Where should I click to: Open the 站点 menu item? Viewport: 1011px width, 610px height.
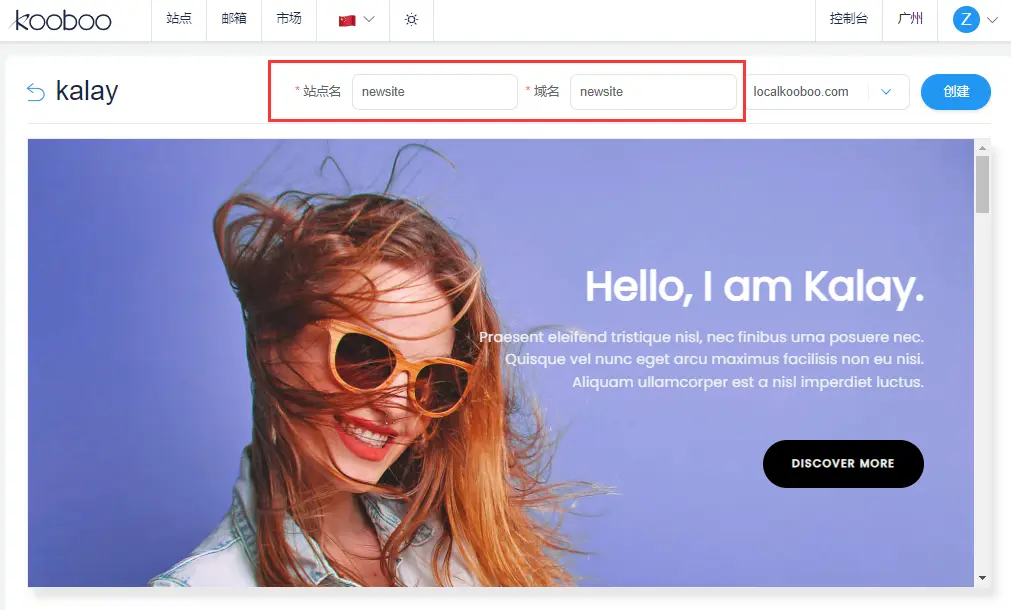pos(179,19)
